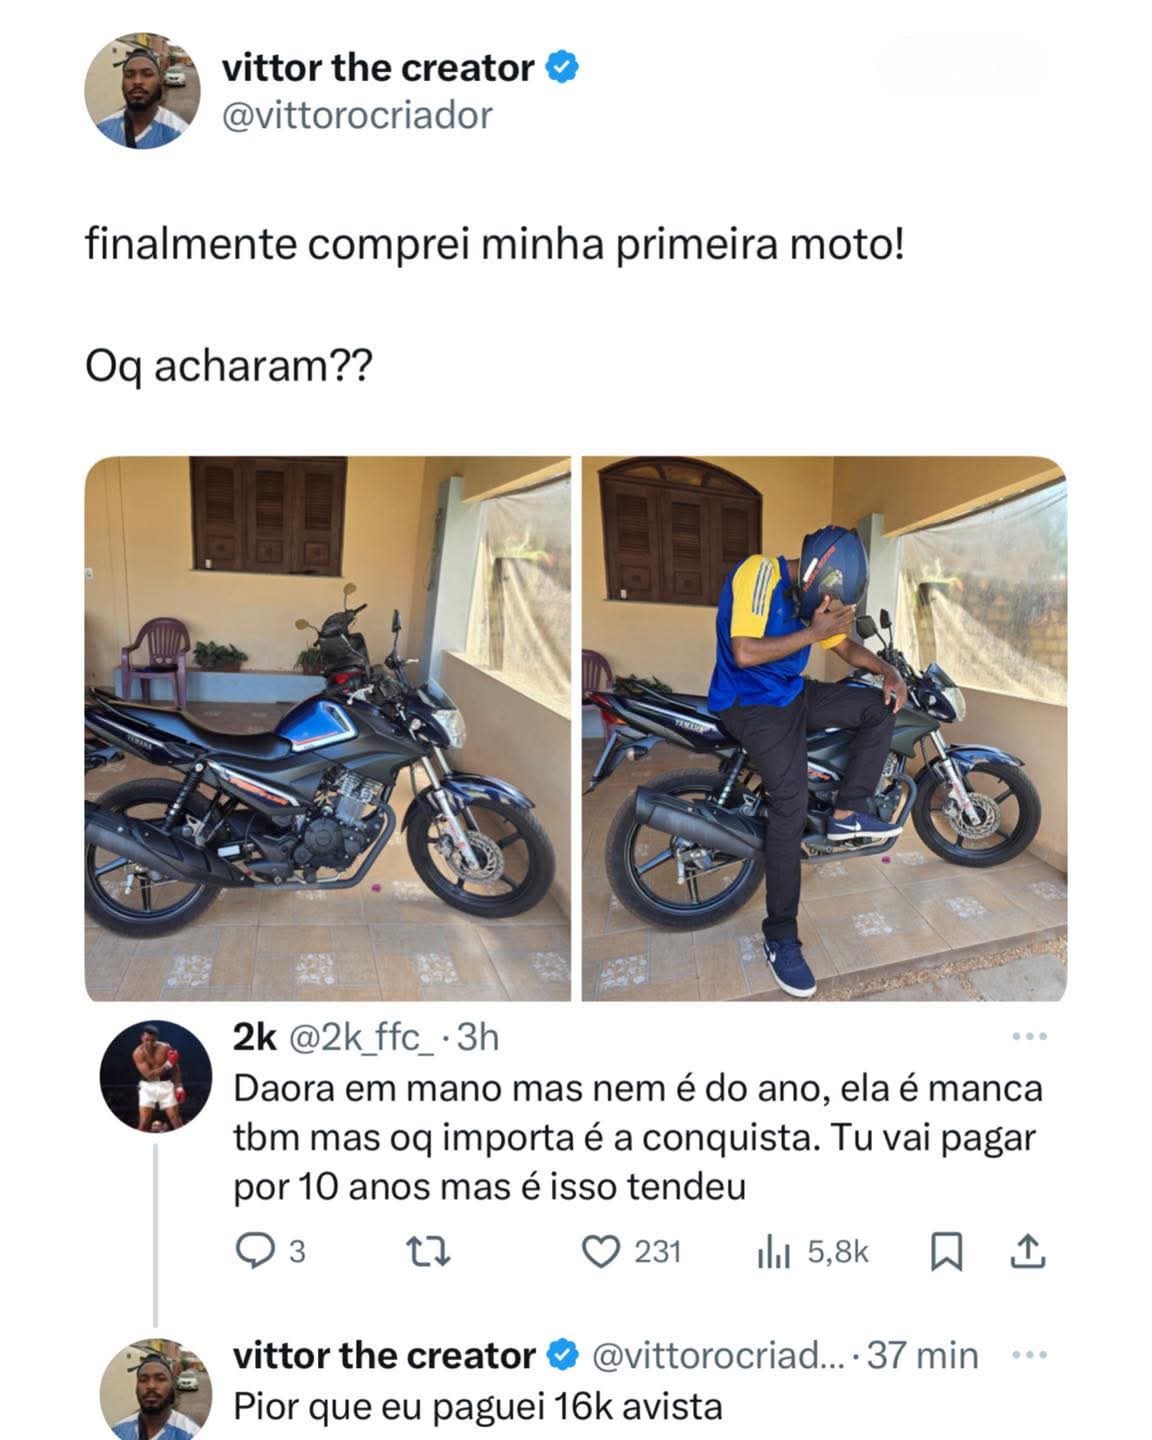The width and height of the screenshot is (1152, 1440).
Task: Open vittor's profile picture at the top
Action: pyautogui.click(x=140, y=92)
